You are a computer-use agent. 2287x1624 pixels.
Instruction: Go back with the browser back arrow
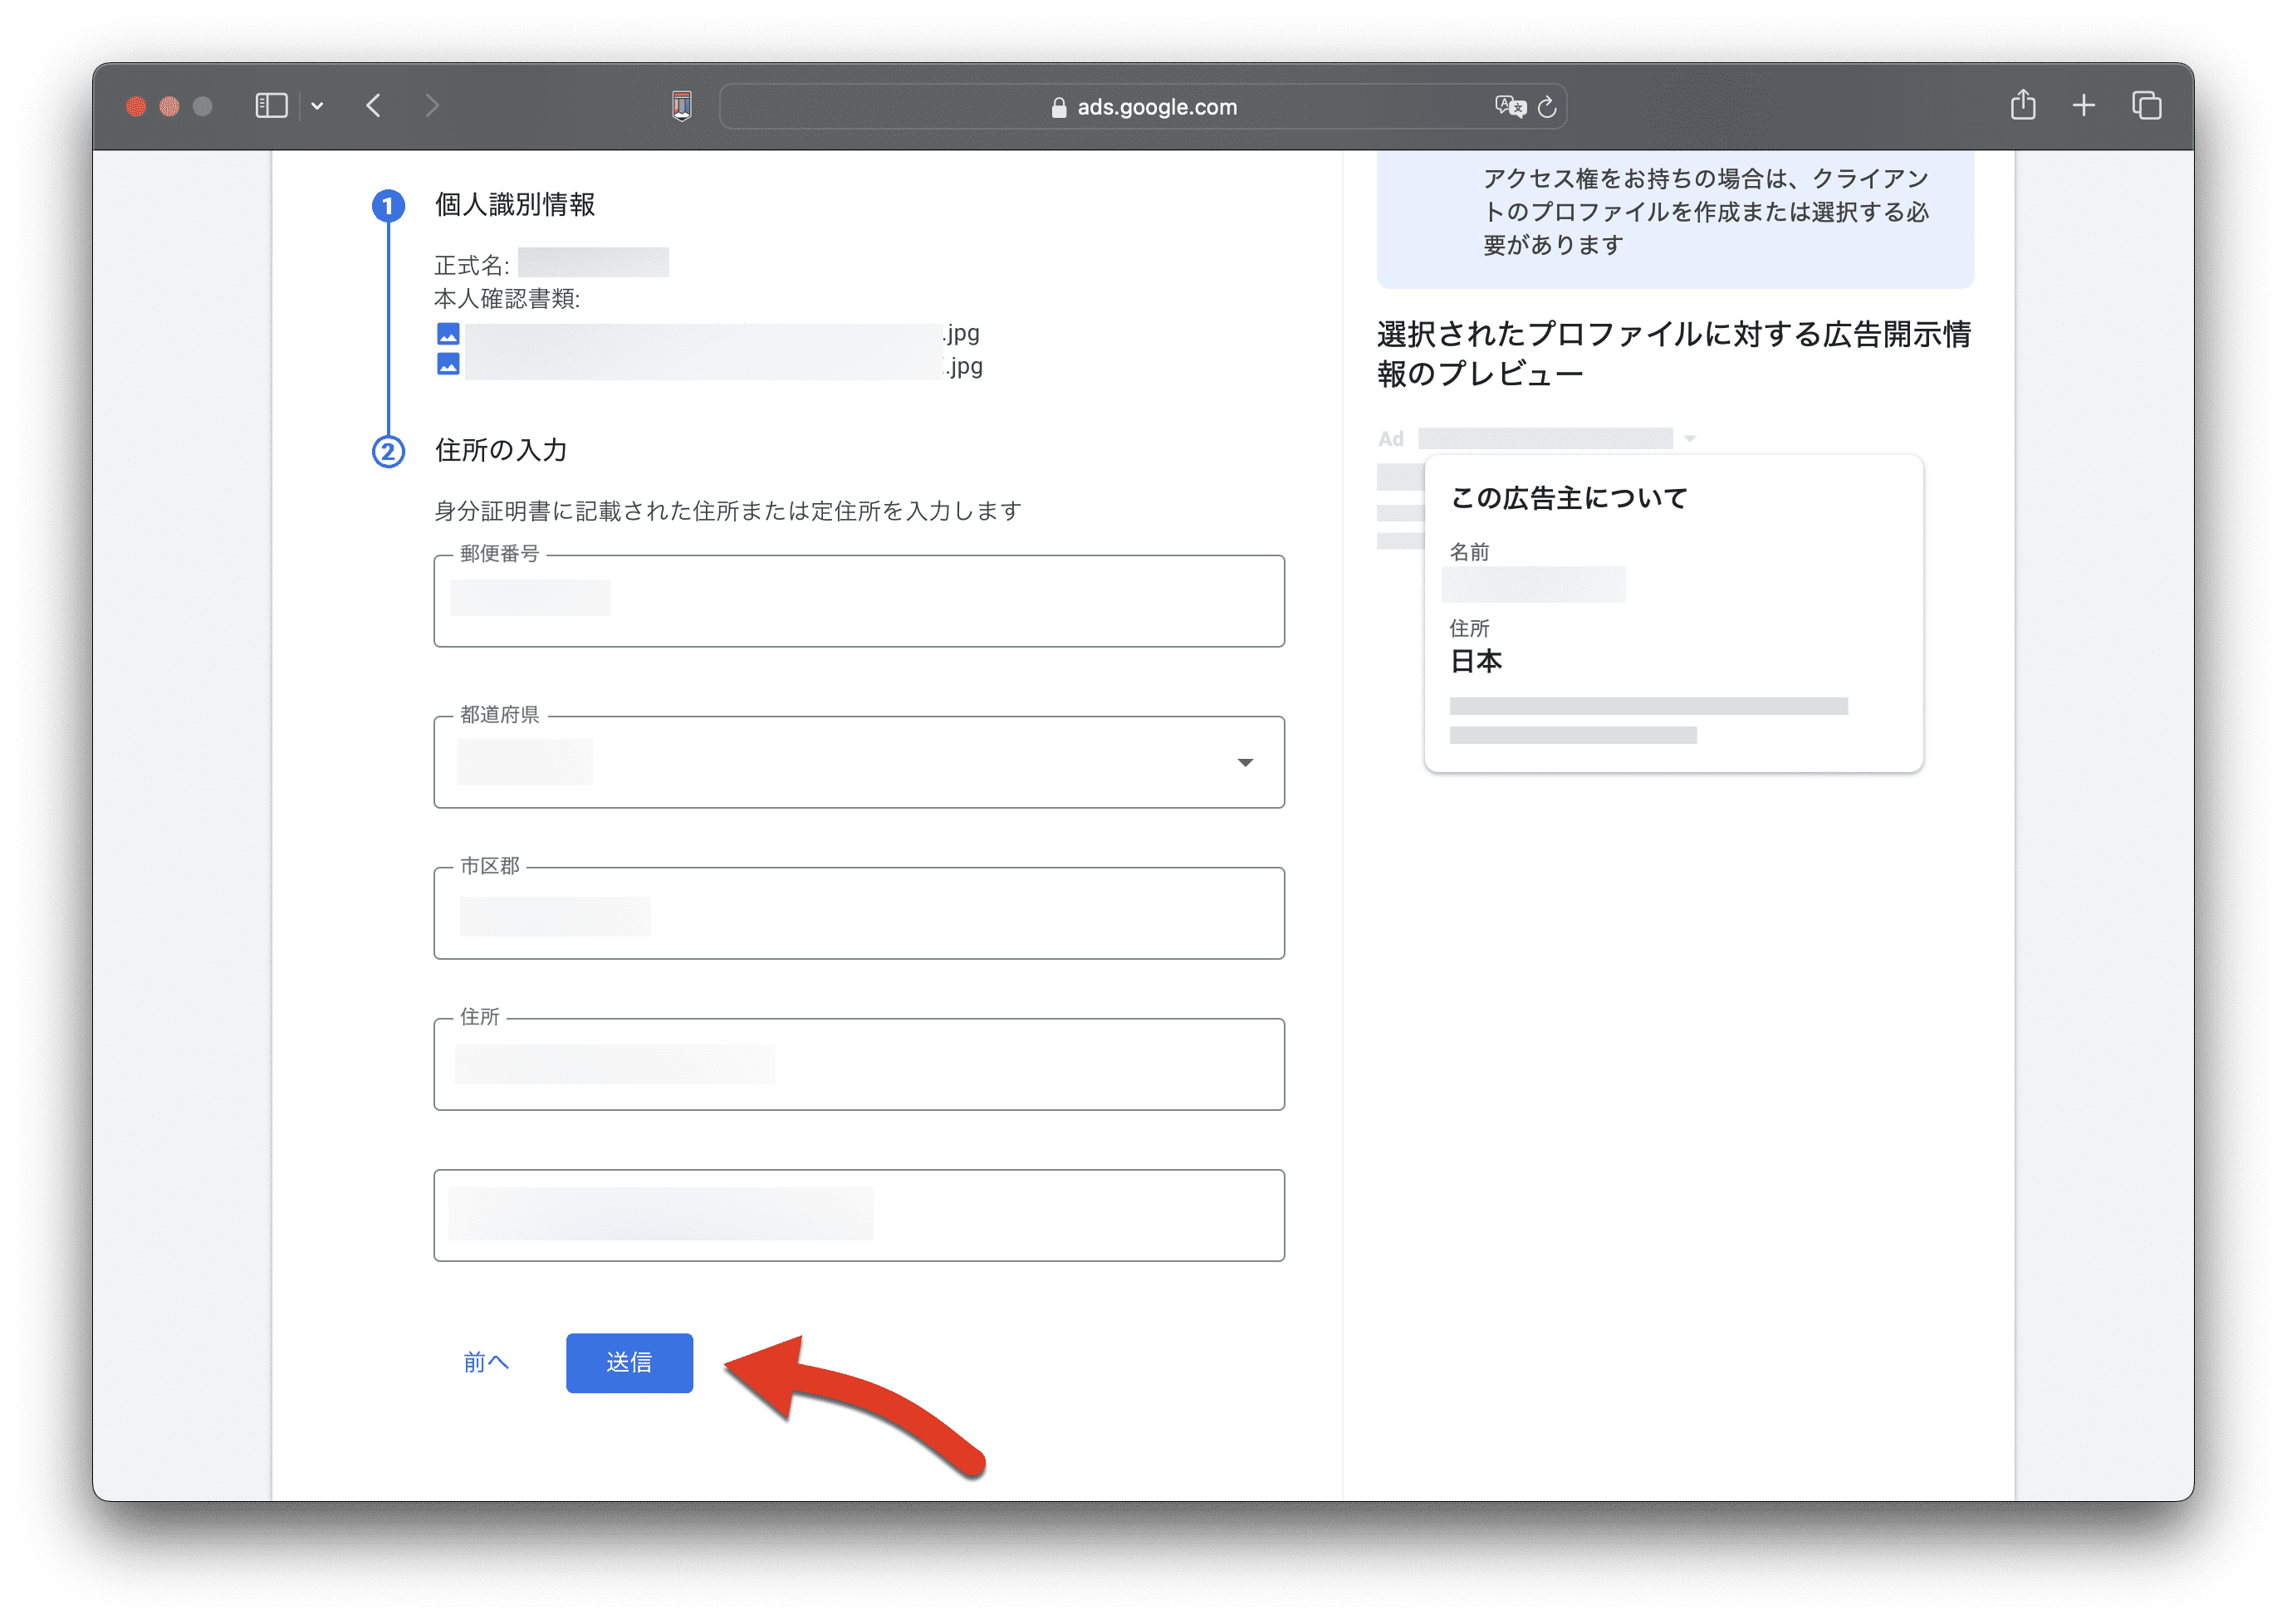374,106
